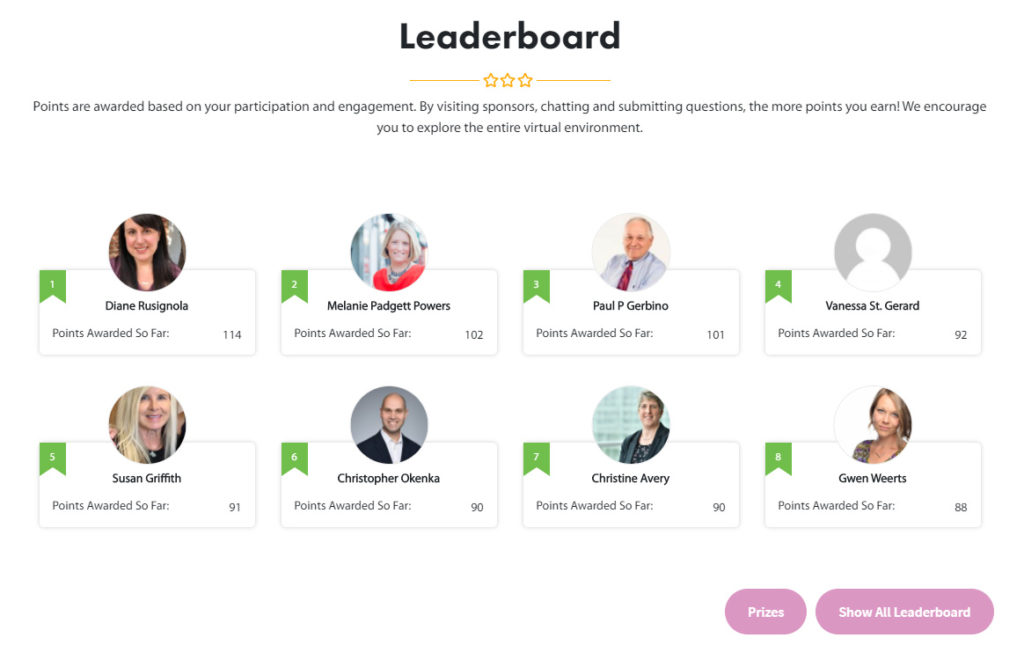This screenshot has height=660, width=1024.
Task: Select Susan Griffith's profile photo
Action: [x=147, y=424]
